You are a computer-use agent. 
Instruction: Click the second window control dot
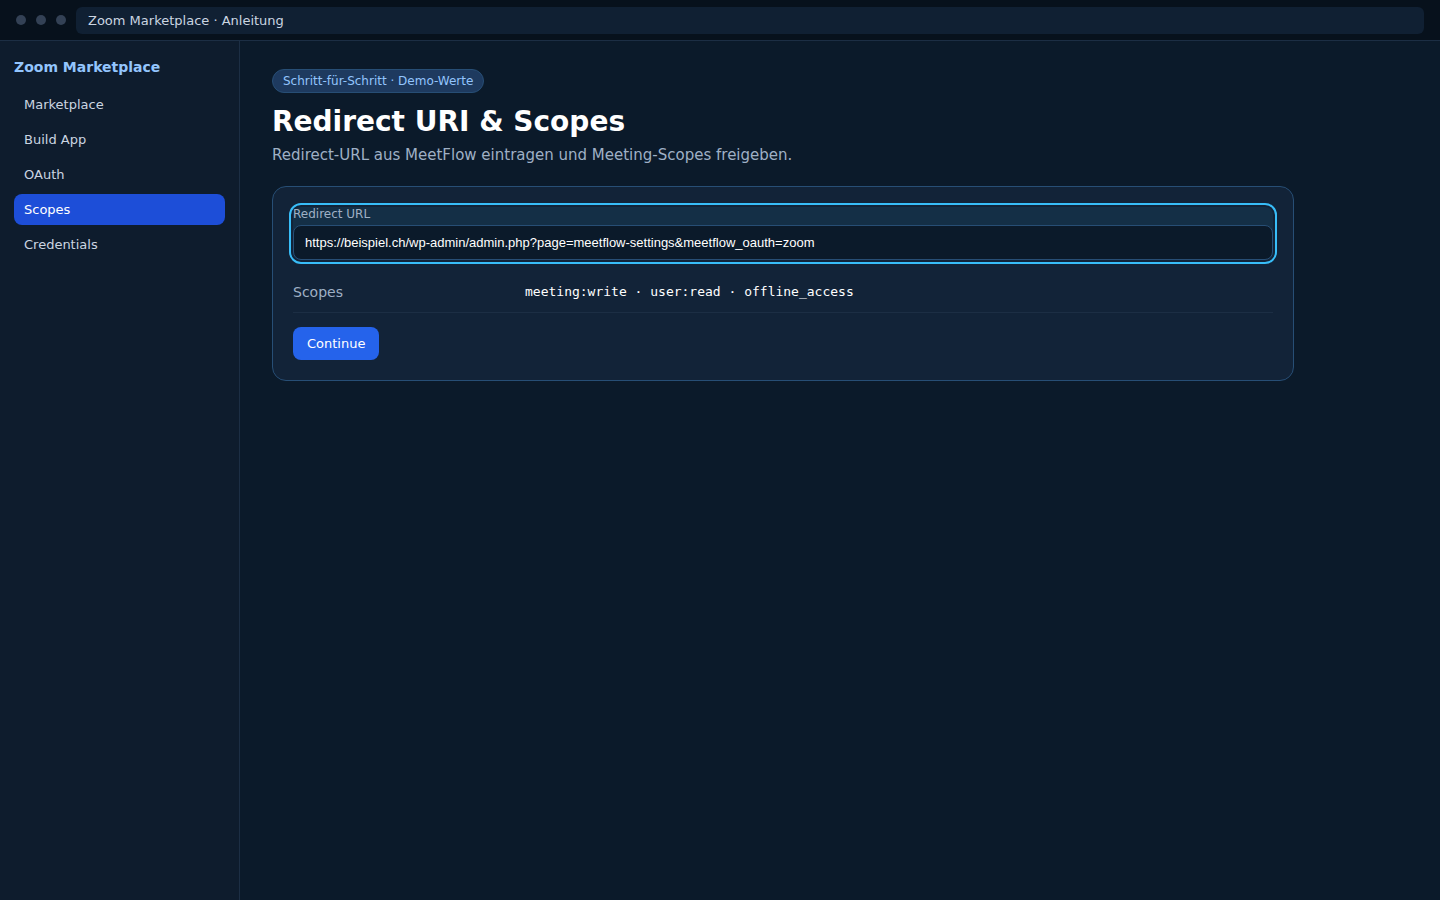[41, 20]
